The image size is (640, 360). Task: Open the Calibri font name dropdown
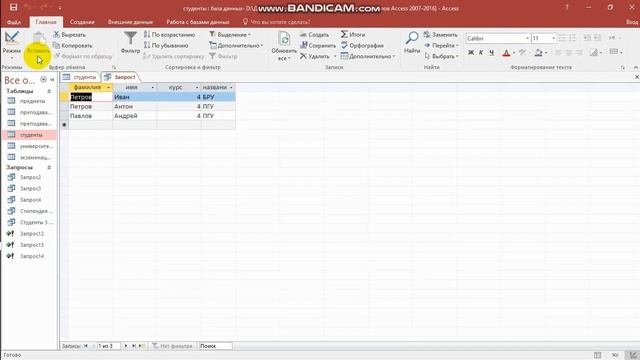pyautogui.click(x=527, y=38)
